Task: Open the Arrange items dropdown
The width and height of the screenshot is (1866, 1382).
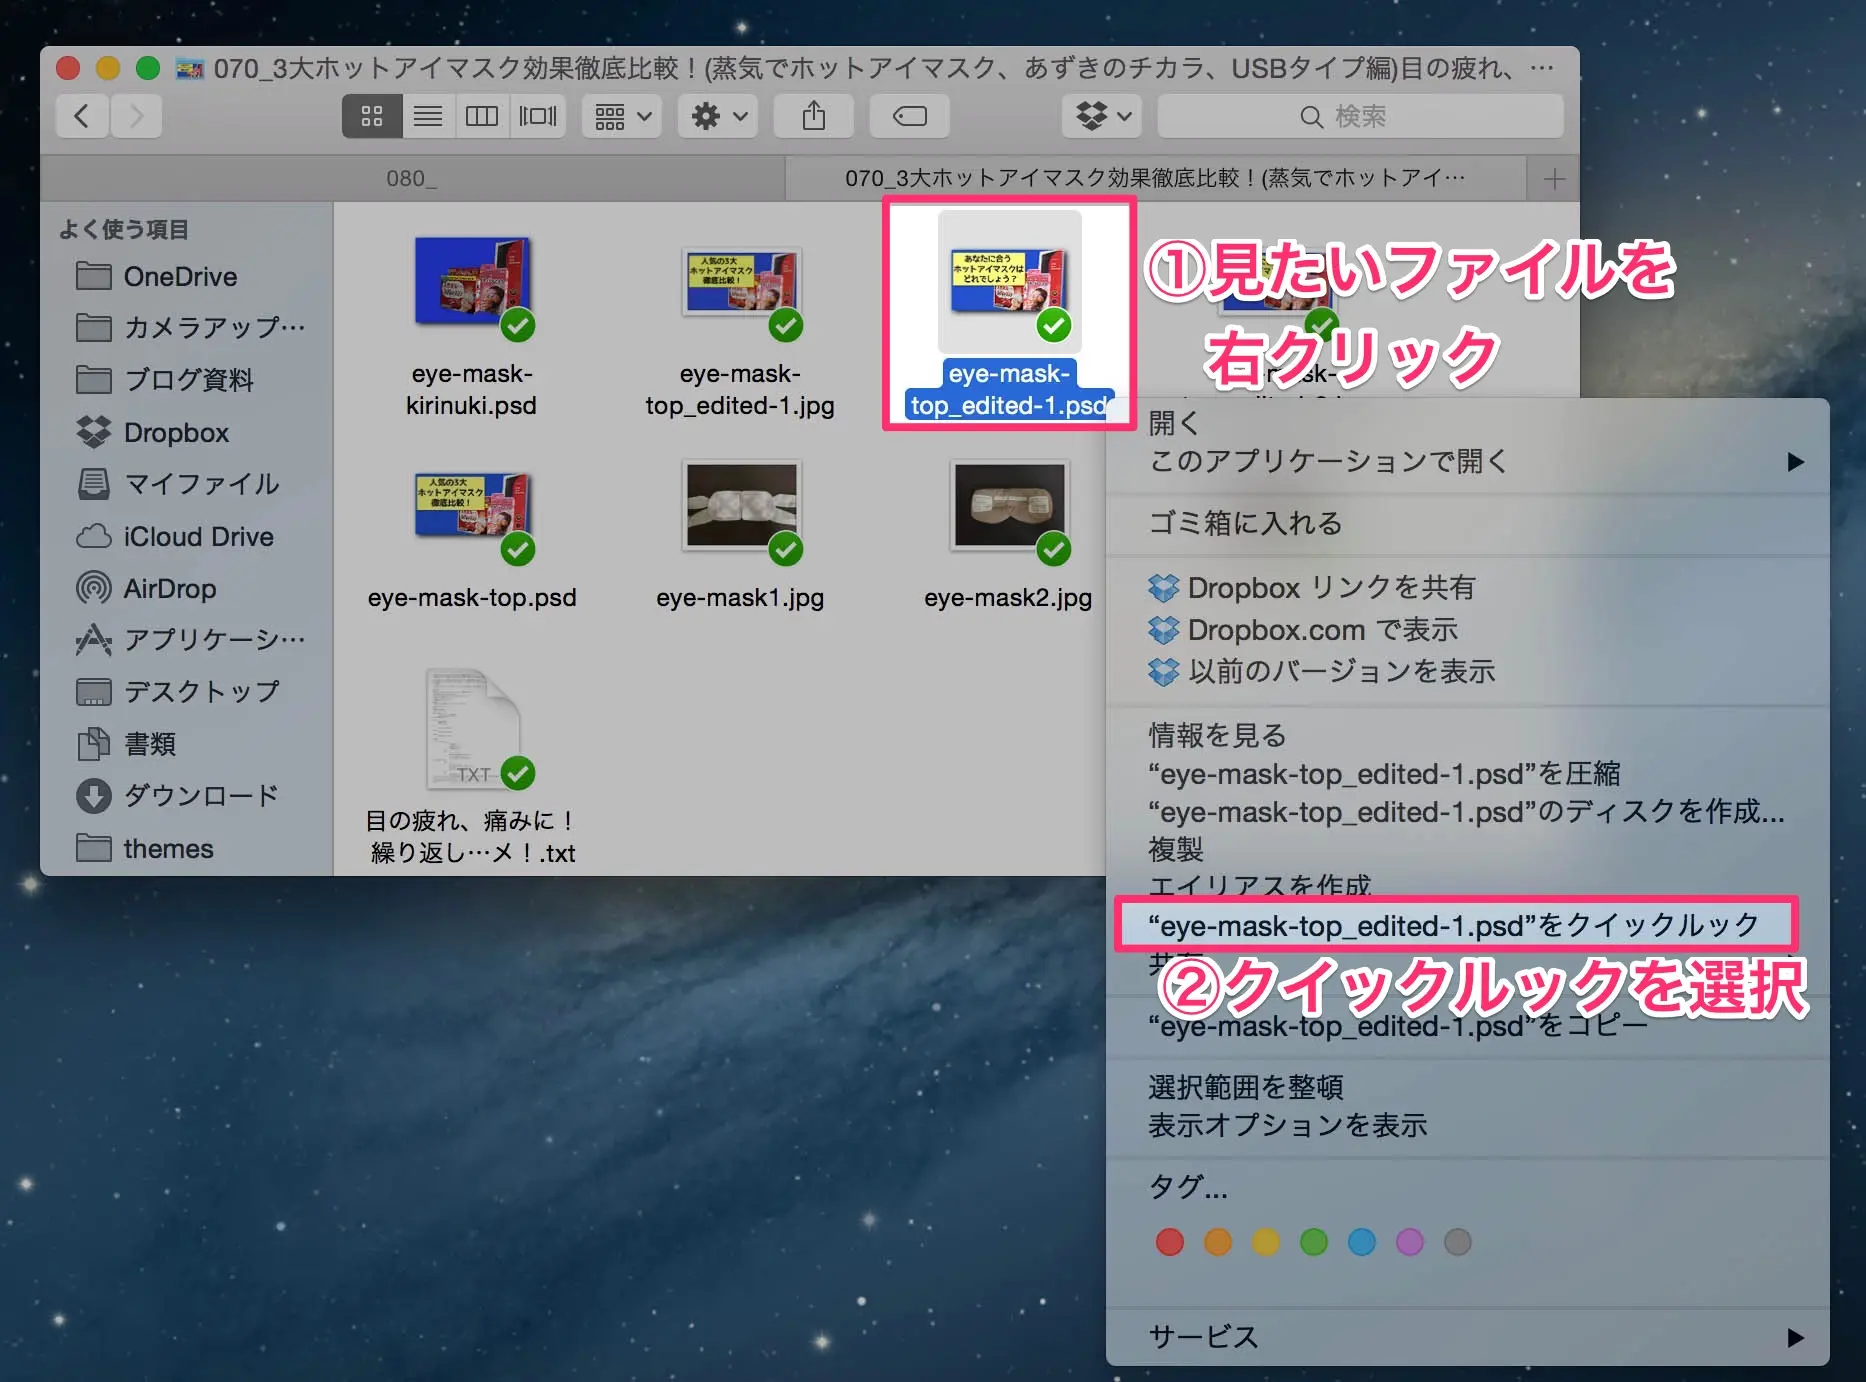Action: [622, 116]
